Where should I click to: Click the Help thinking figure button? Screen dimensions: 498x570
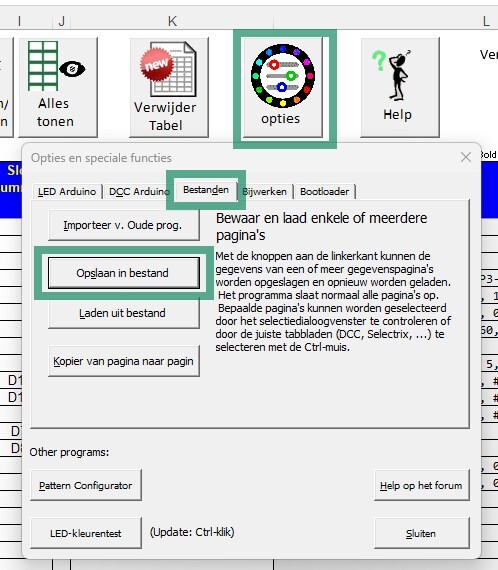pyautogui.click(x=400, y=87)
